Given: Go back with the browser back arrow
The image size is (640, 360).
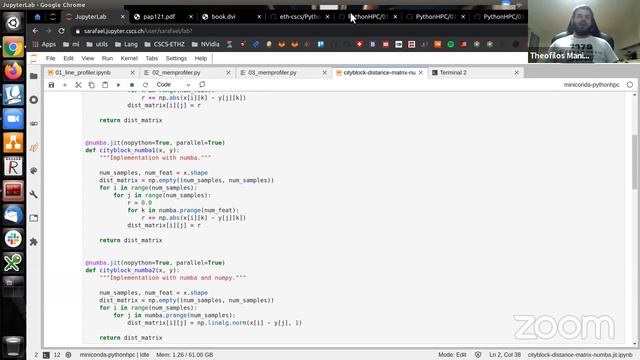Looking at the screenshot, I should pyautogui.click(x=35, y=31).
